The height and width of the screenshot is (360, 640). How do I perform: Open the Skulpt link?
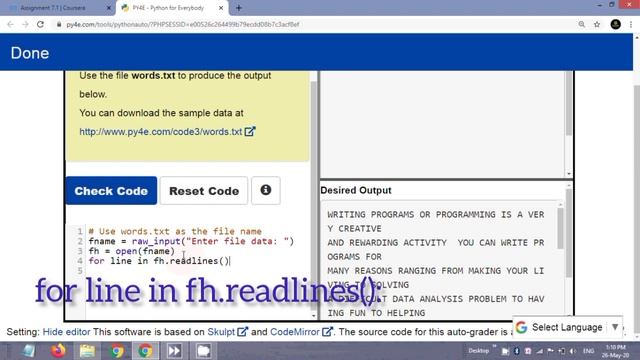pyautogui.click(x=221, y=332)
